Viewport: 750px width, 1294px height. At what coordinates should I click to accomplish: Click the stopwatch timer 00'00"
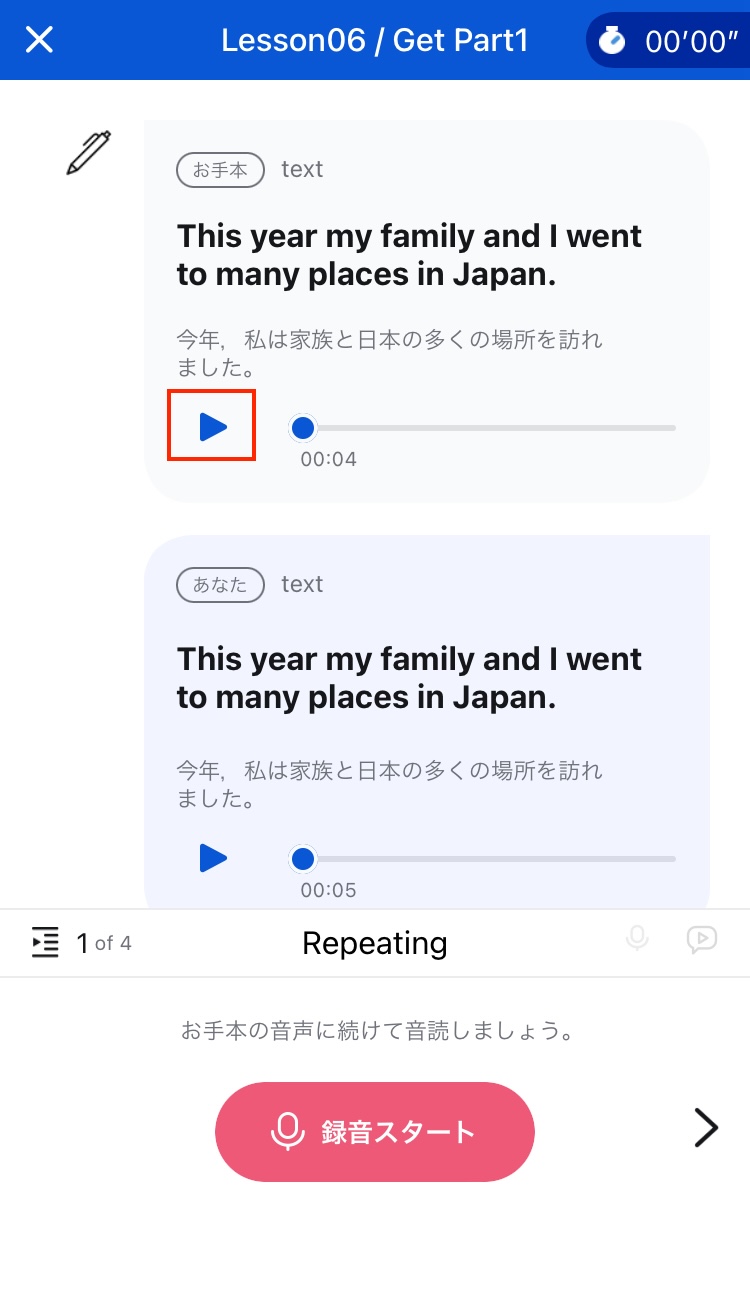click(x=668, y=41)
